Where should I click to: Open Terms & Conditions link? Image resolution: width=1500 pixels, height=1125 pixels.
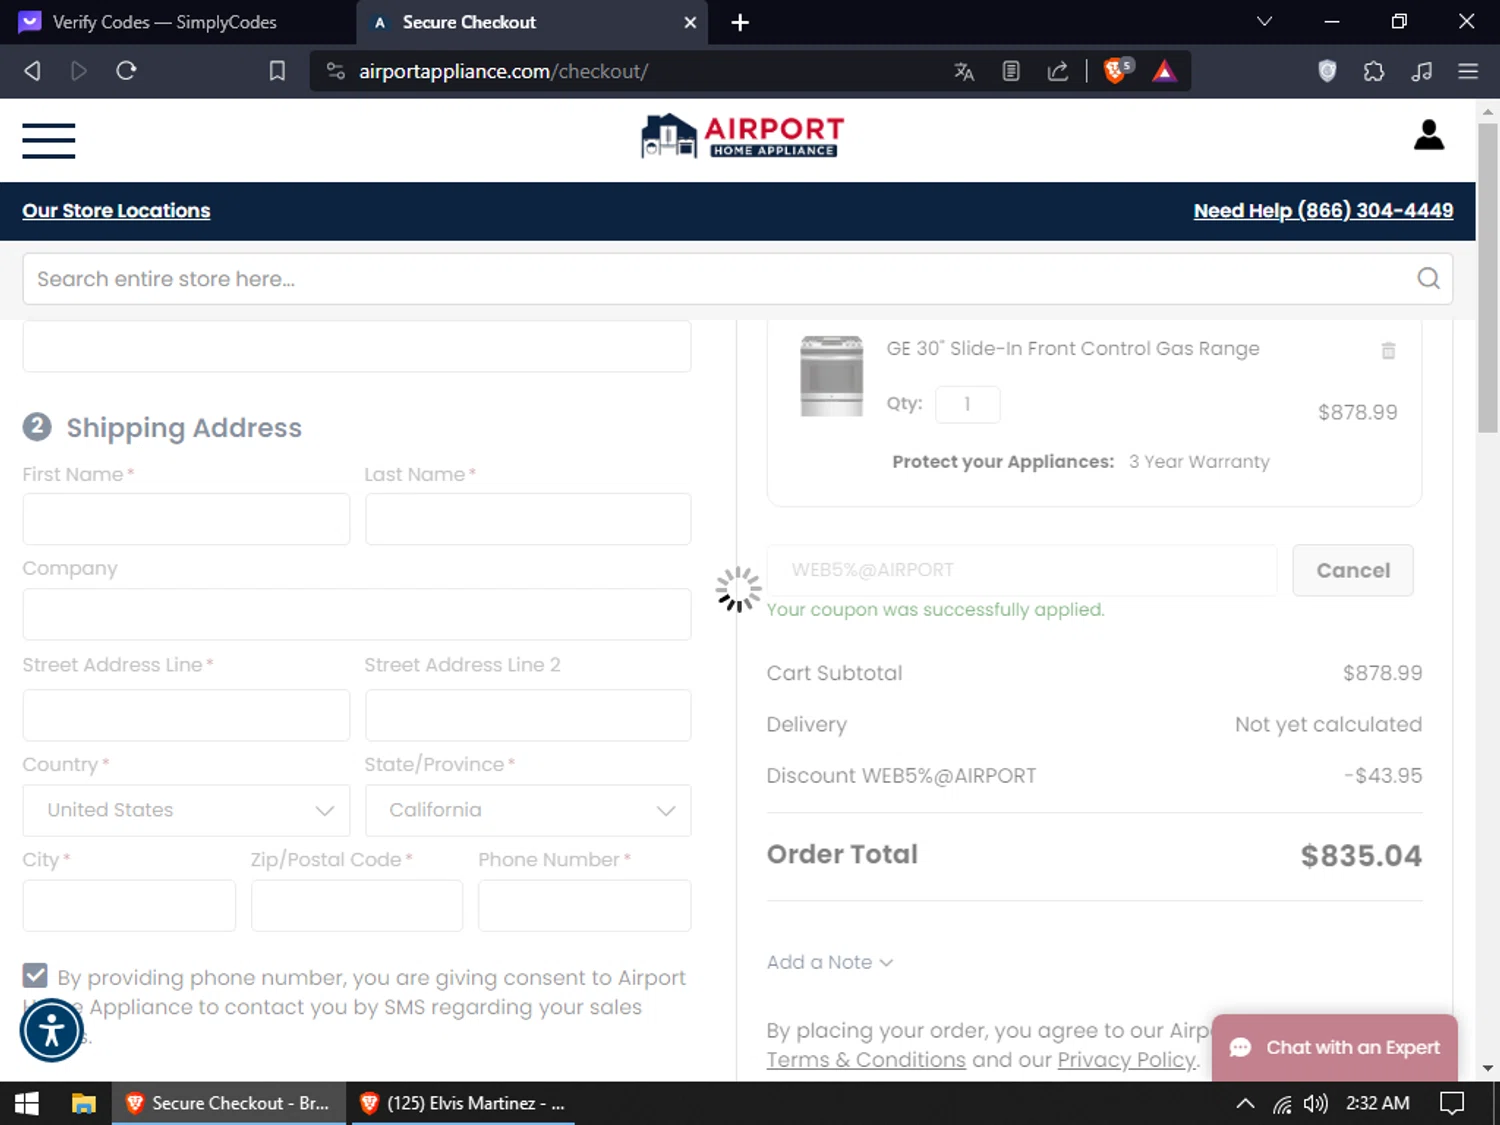coord(866,1060)
